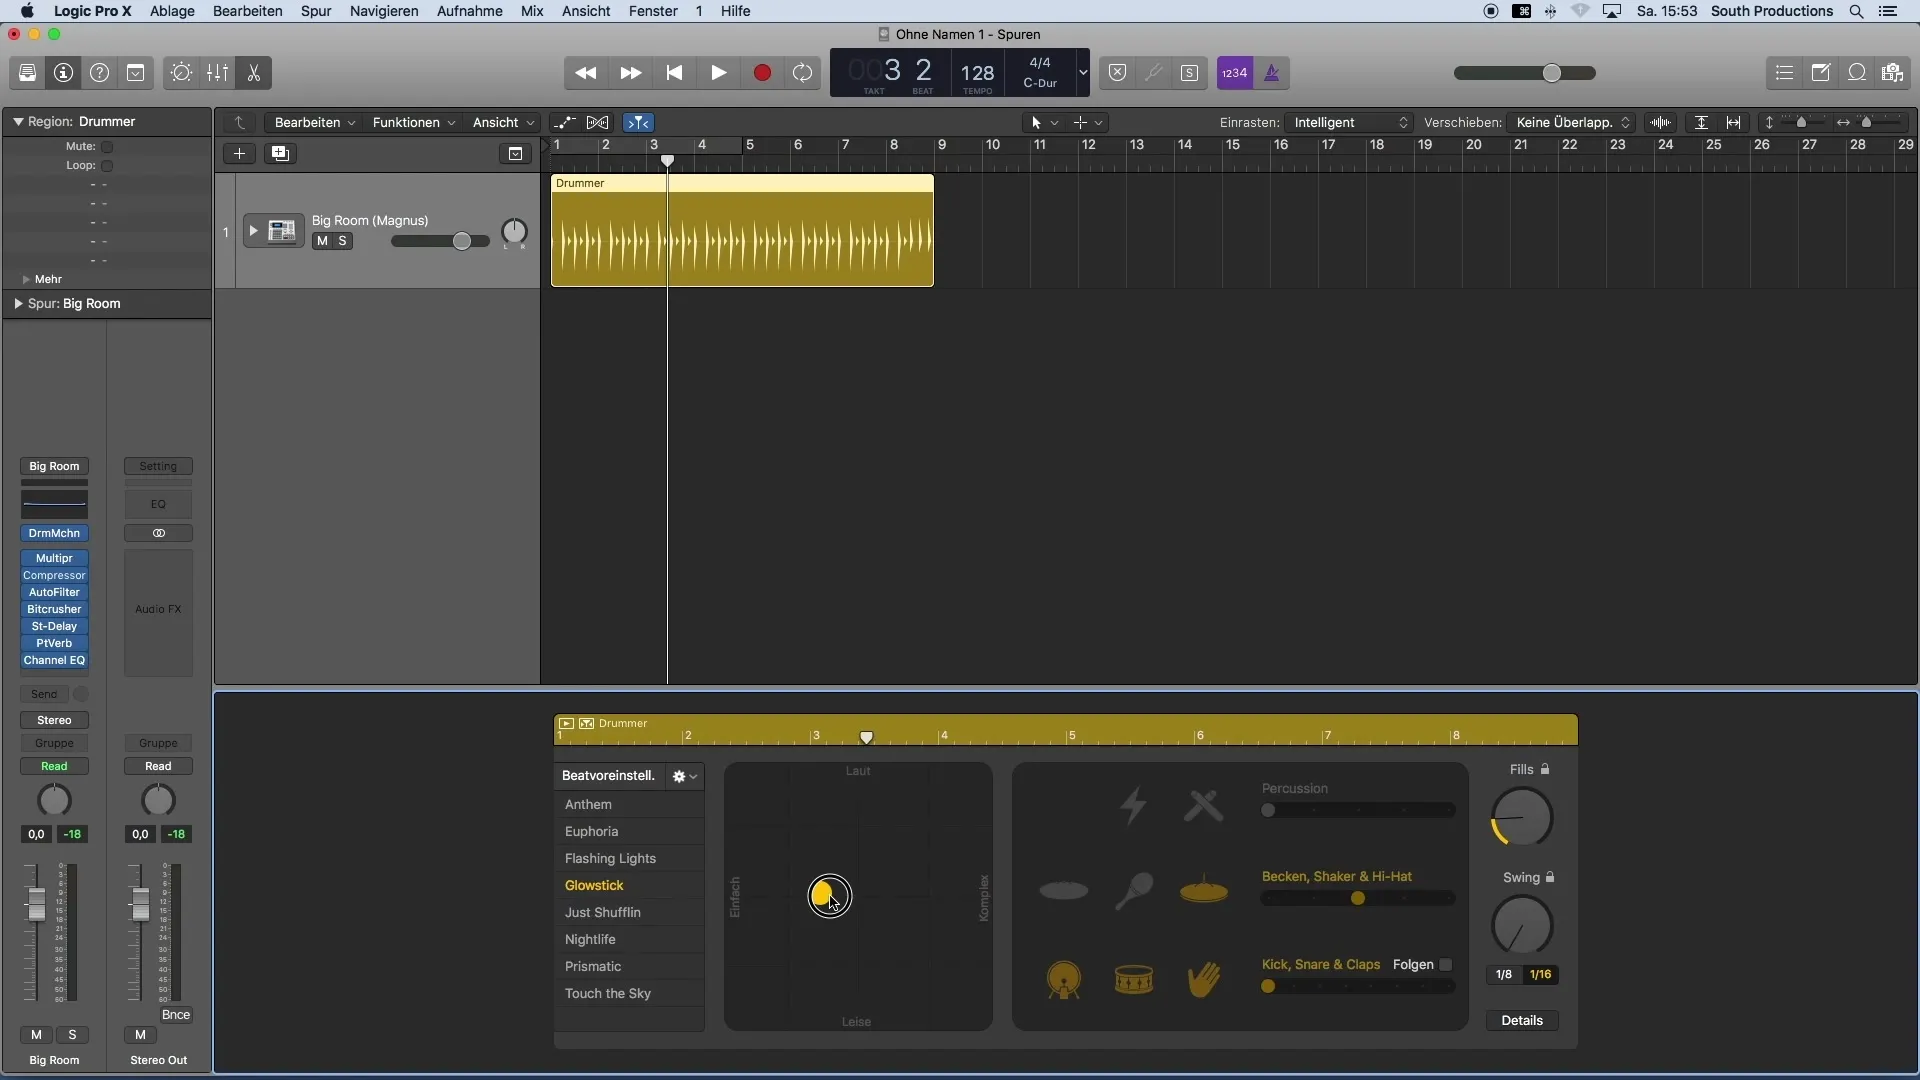Click the Details button in Drummer
This screenshot has width=1920, height=1080.
click(1522, 1019)
